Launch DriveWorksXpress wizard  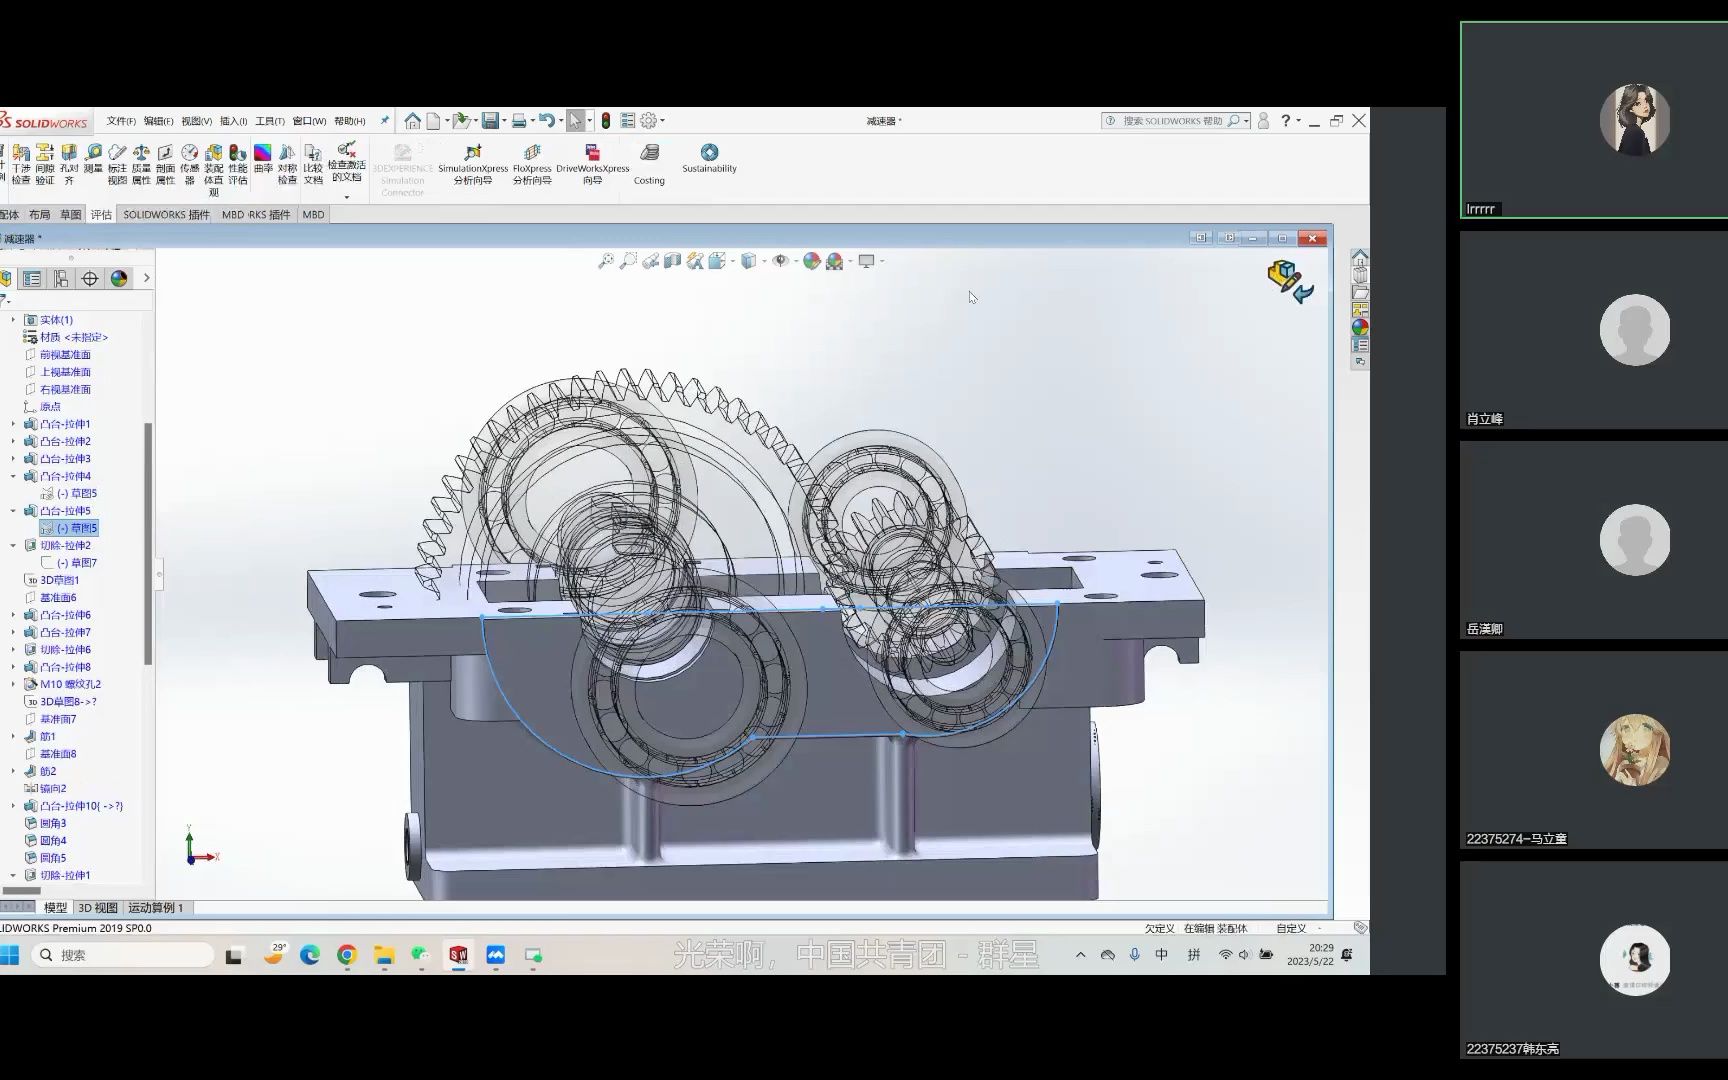[x=592, y=164]
